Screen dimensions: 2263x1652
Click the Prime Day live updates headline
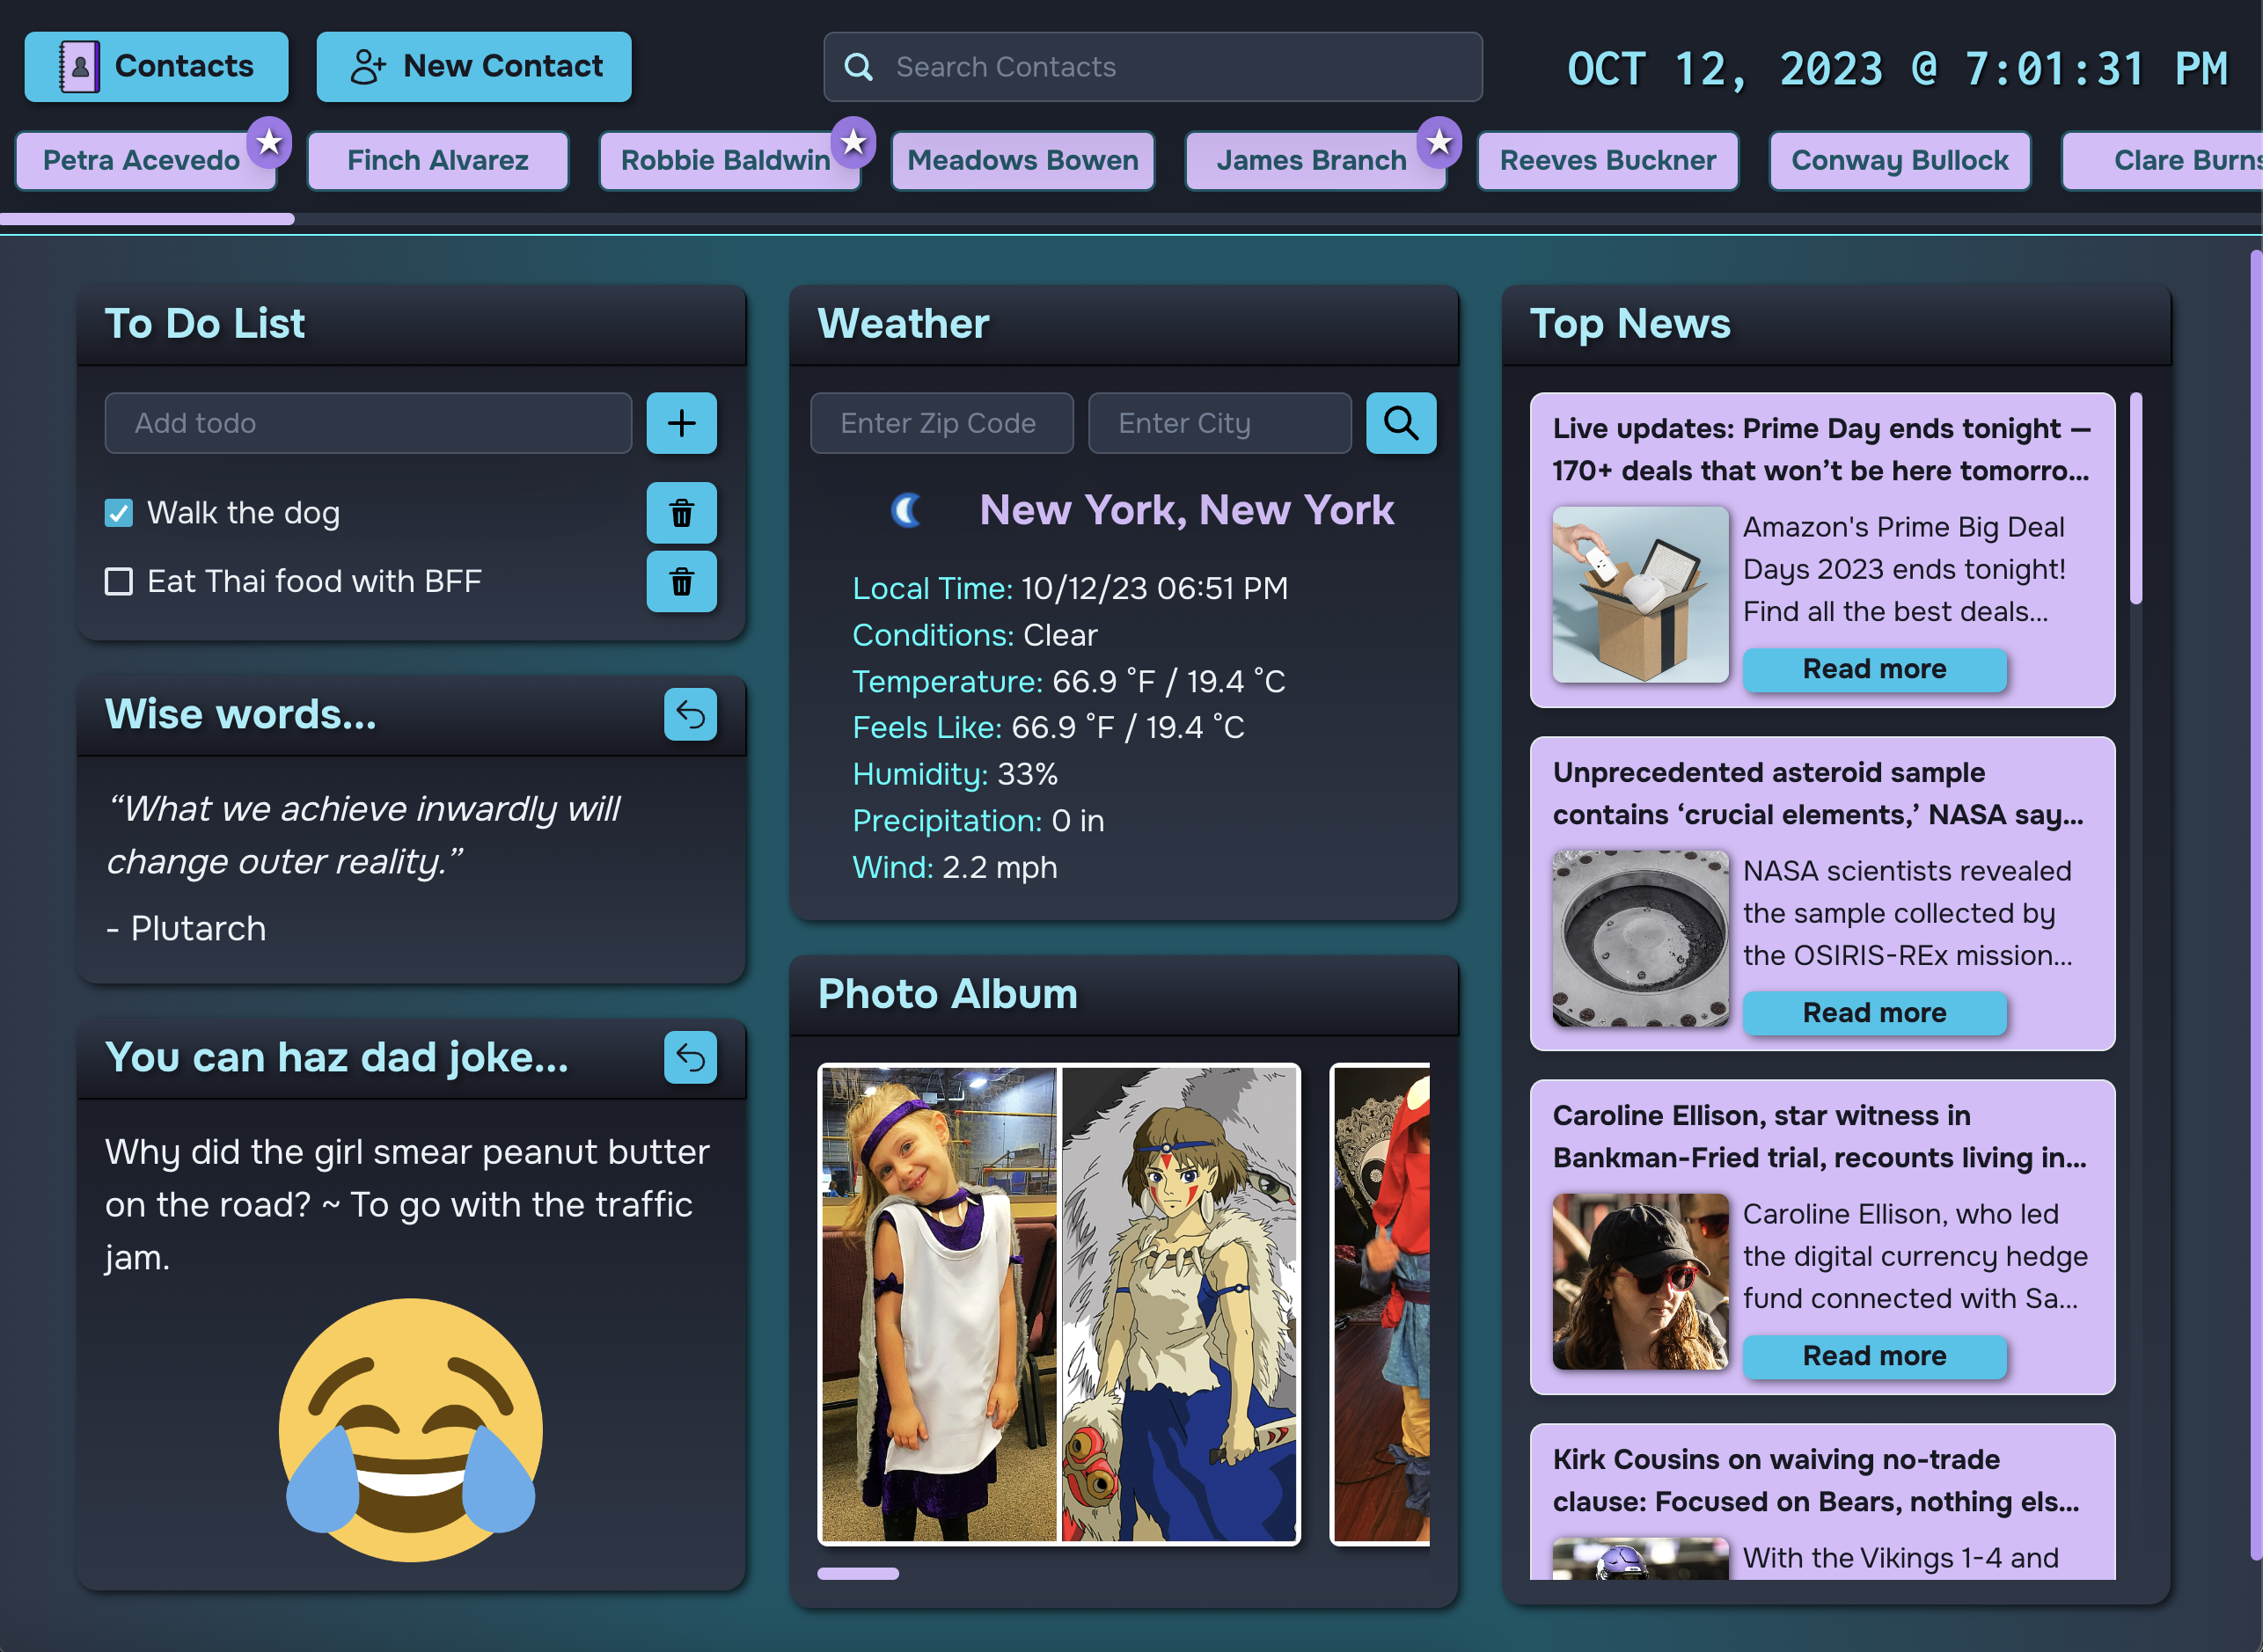(1821, 449)
